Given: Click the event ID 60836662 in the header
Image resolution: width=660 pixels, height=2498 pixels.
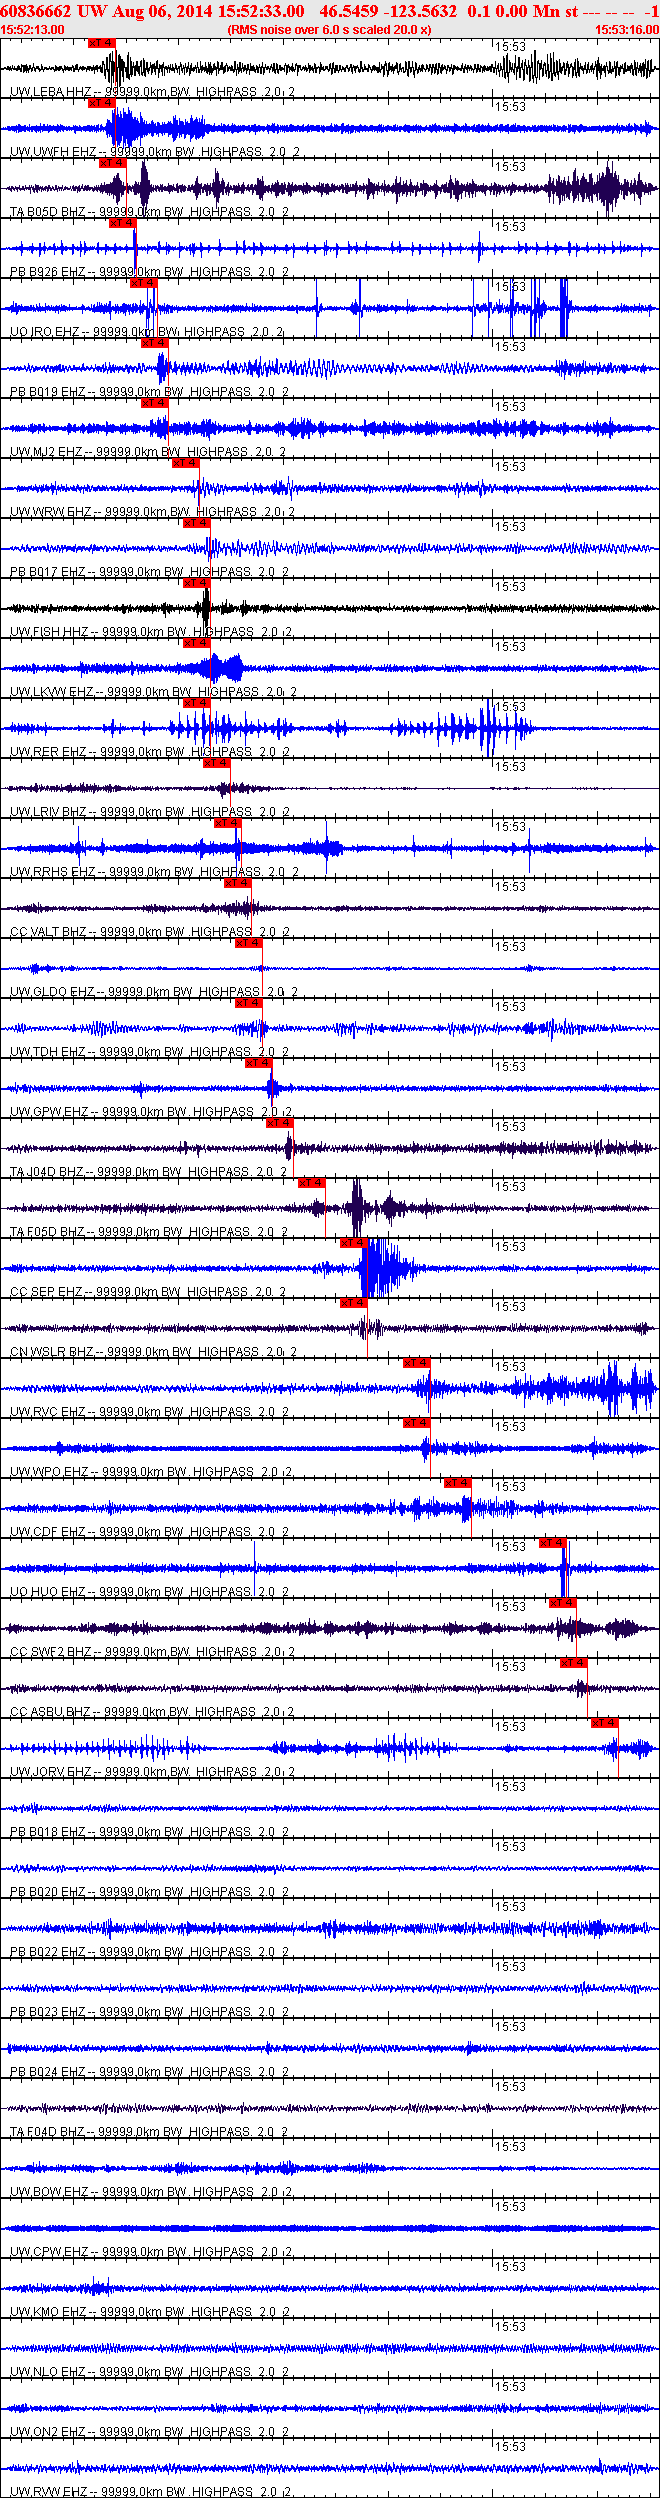Looking at the screenshot, I should click(36, 11).
